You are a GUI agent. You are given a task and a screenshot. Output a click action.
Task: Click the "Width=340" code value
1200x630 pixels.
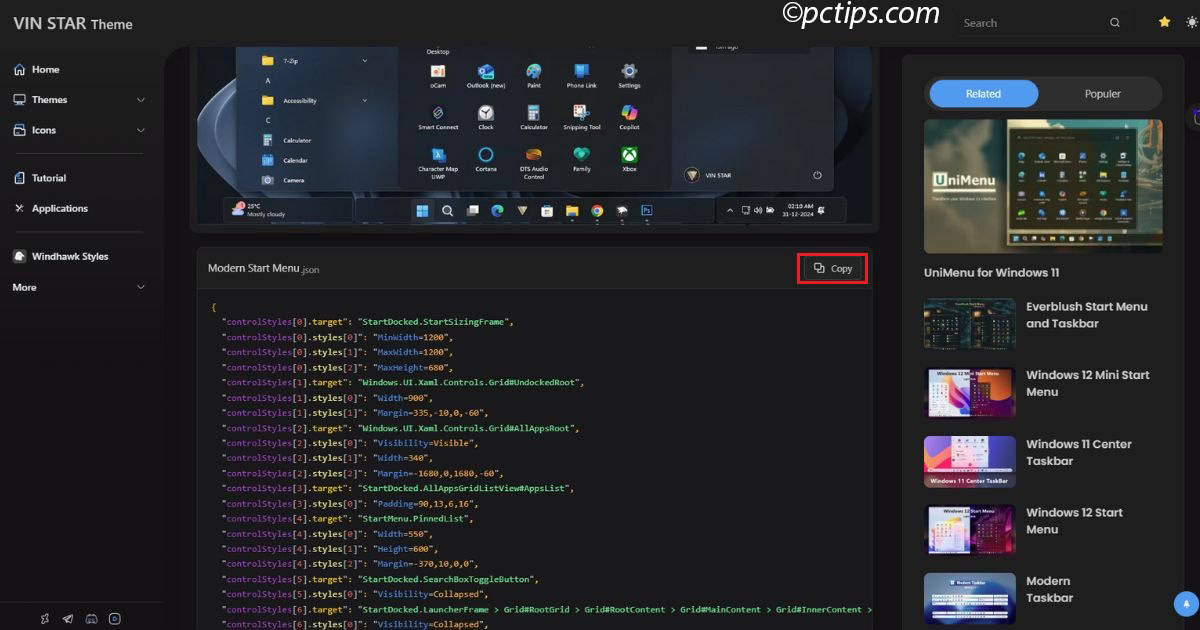point(403,458)
